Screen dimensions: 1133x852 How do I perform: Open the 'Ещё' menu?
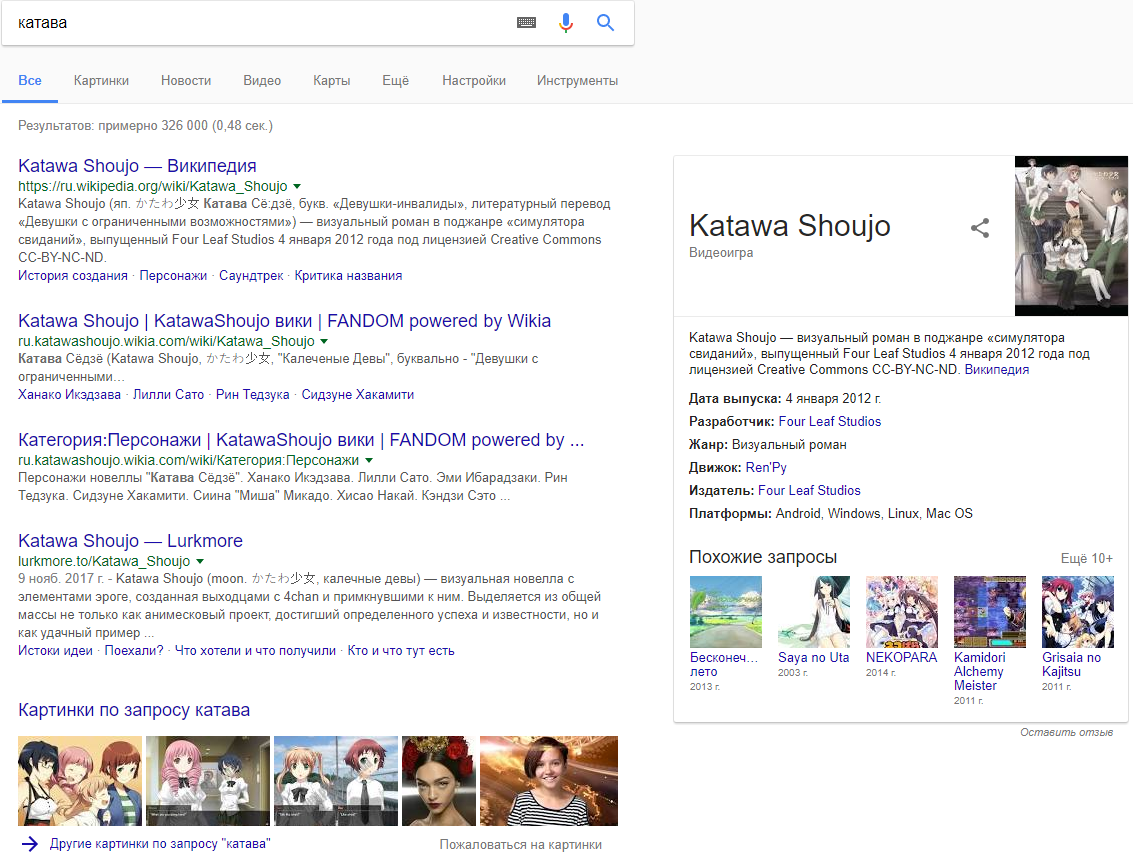click(x=395, y=80)
